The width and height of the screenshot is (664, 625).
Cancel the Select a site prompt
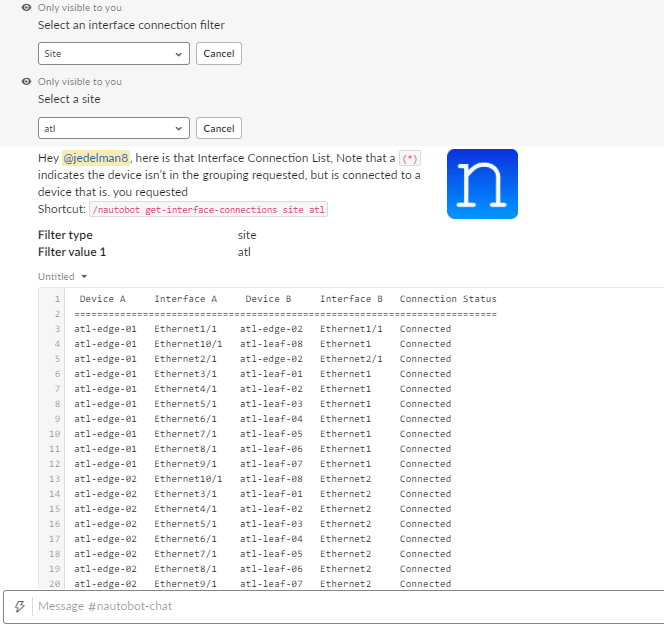(x=219, y=128)
